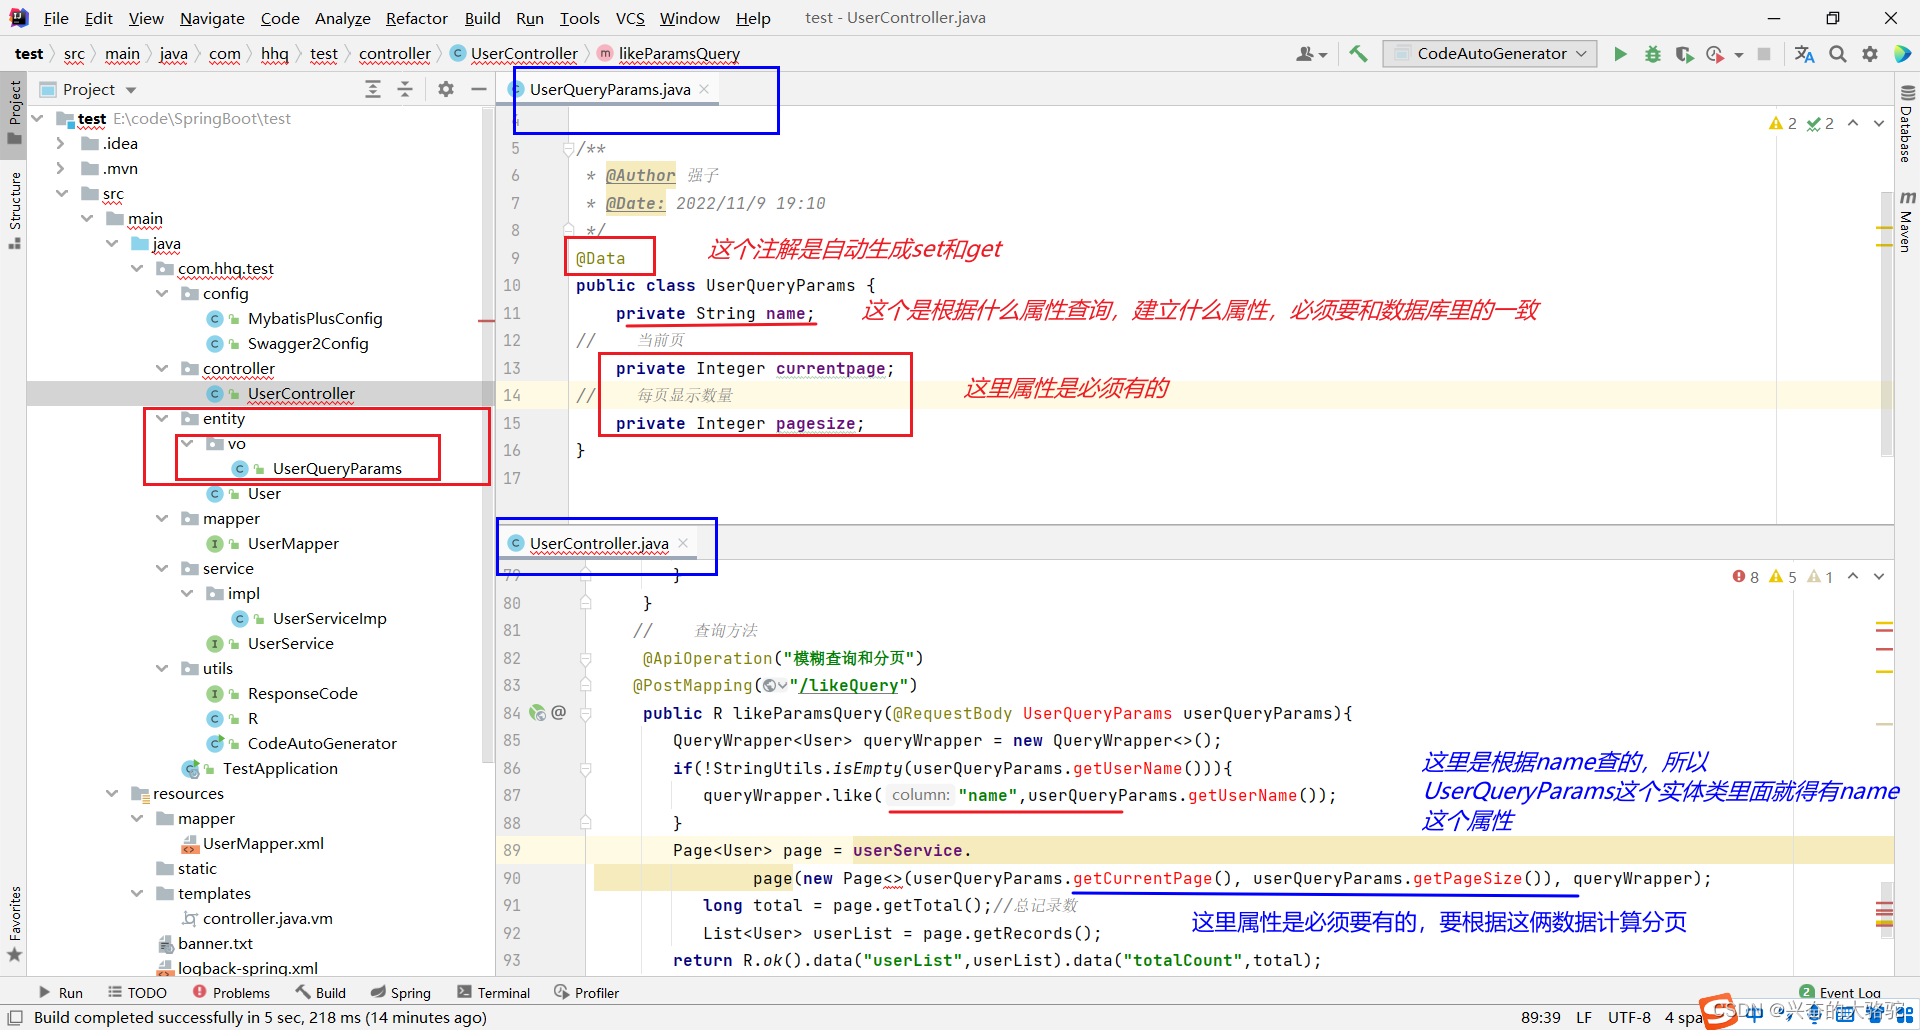Expand the templates folder

137,893
